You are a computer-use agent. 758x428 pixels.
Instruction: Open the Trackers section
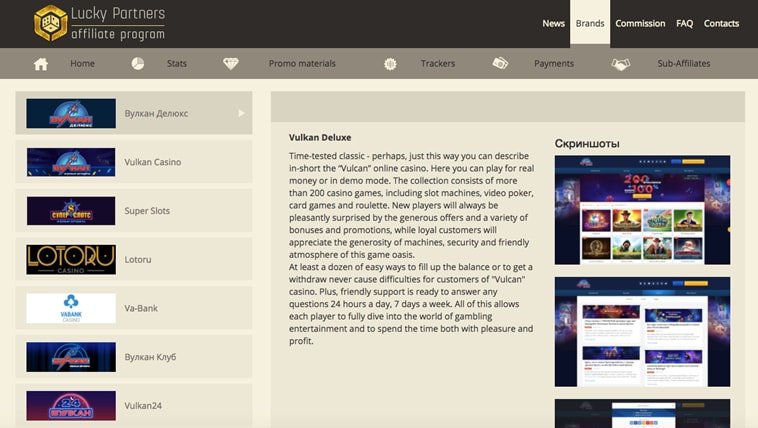[437, 63]
